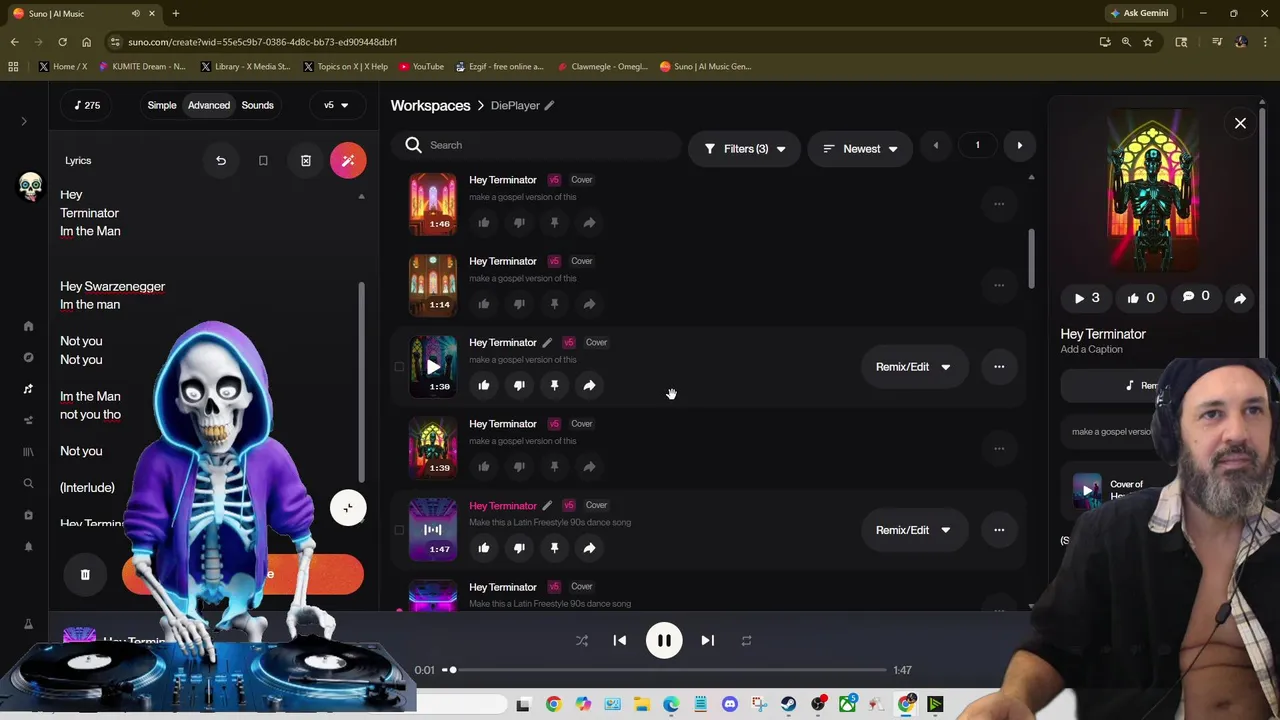Like the 1:38 gospel Hey Terminator track

[x=484, y=385]
